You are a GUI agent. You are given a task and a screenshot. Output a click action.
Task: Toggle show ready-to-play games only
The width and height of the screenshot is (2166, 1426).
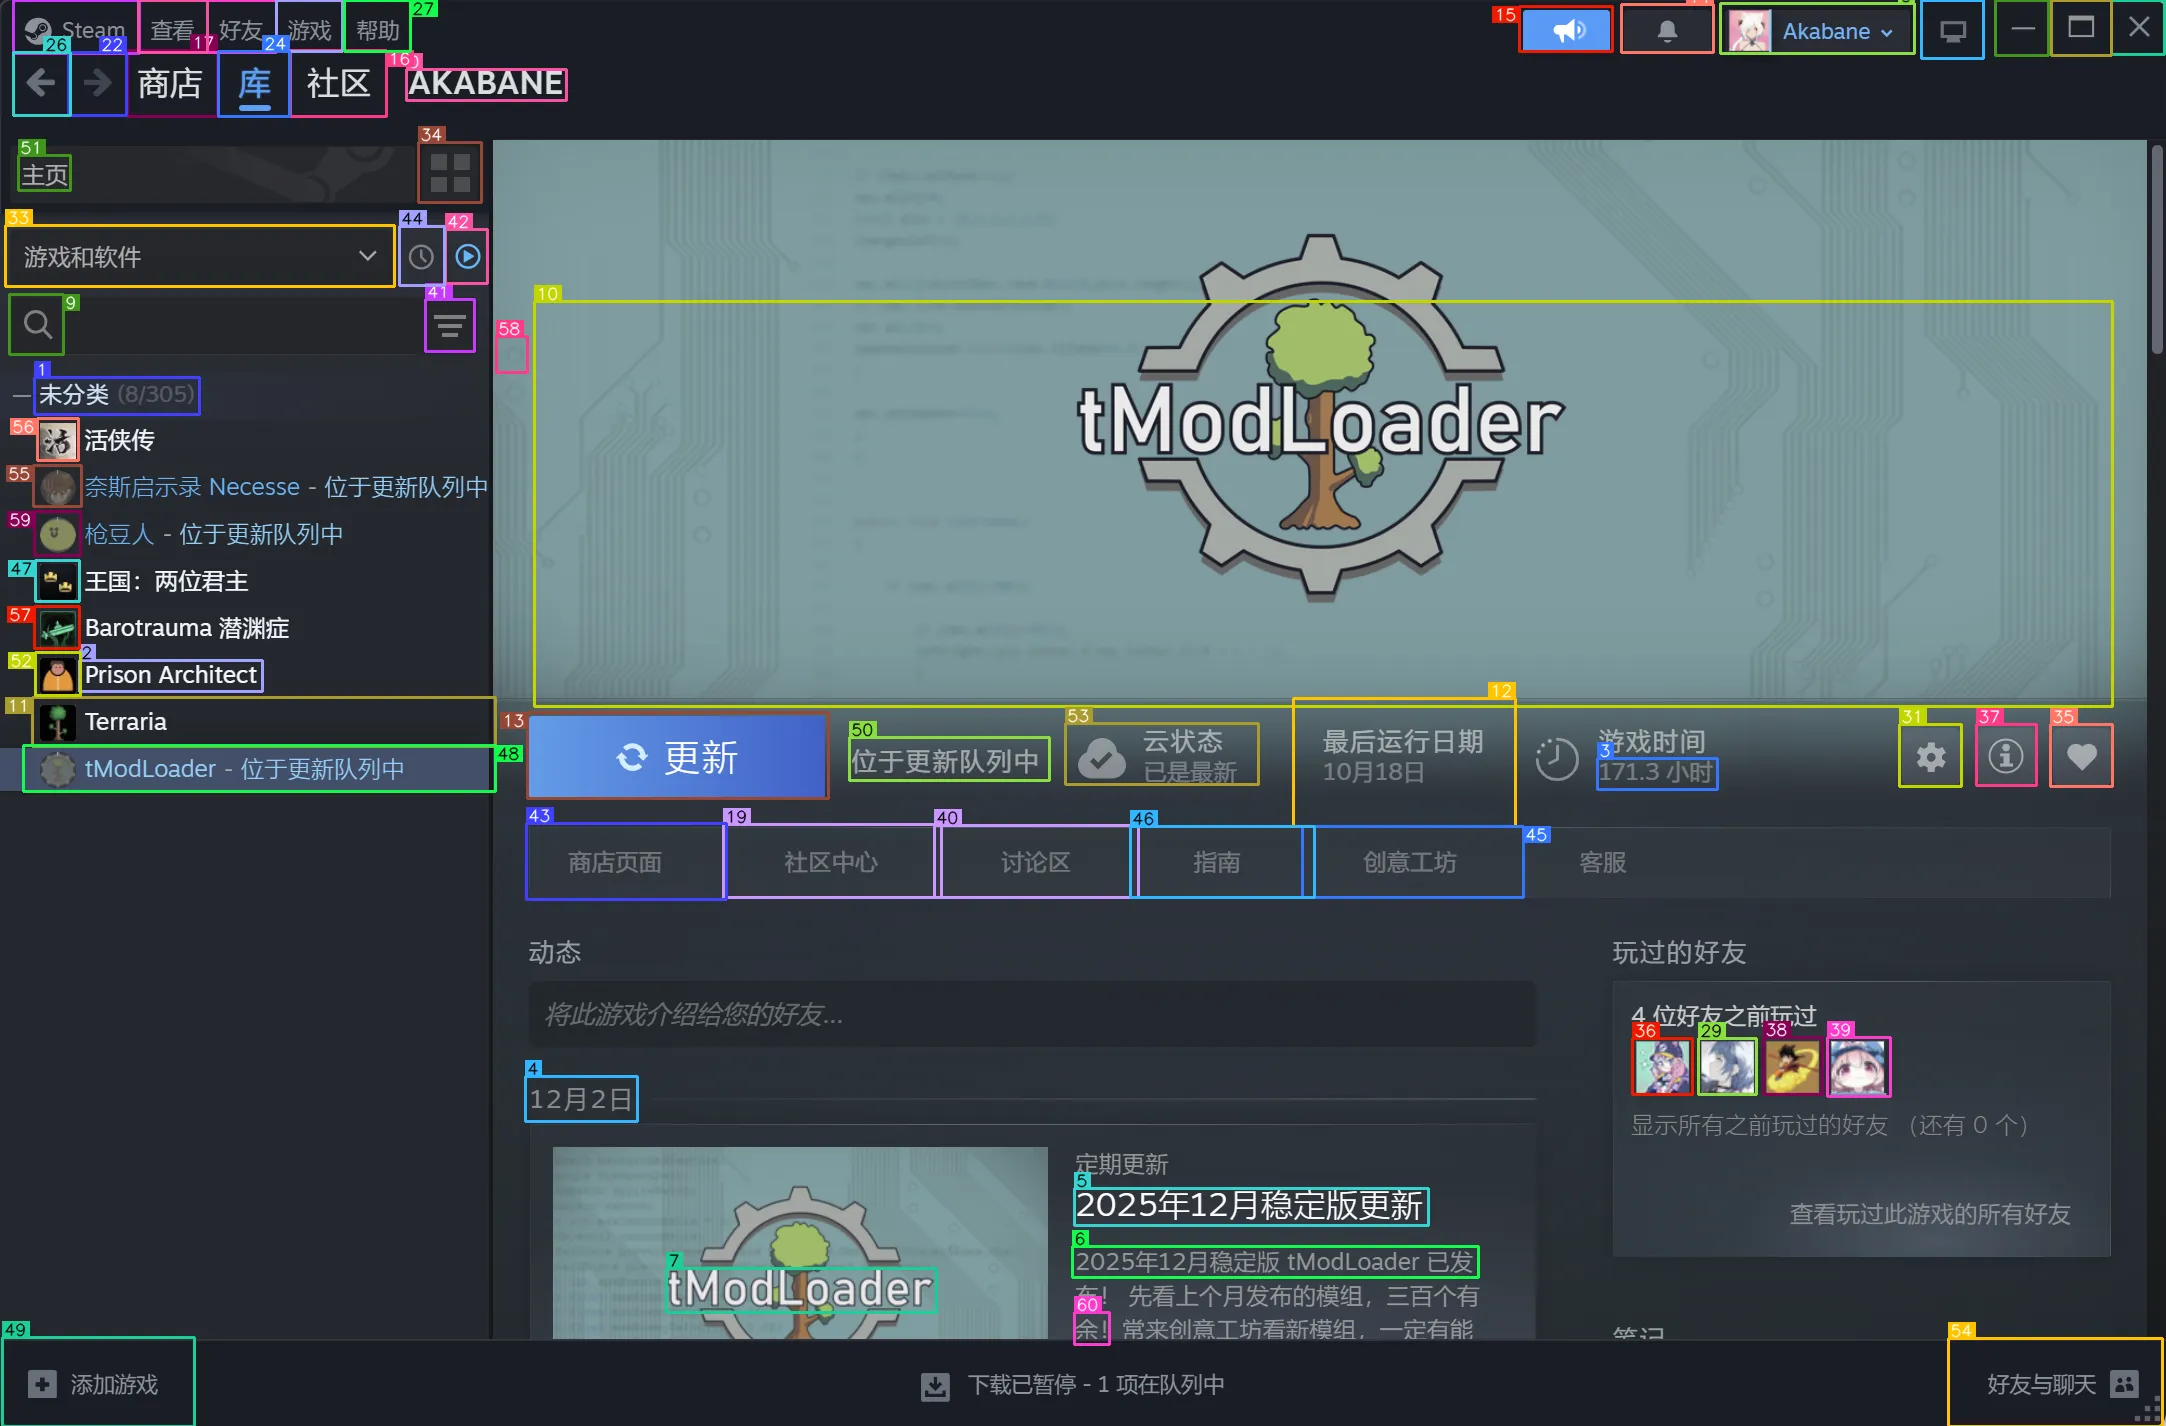[x=467, y=257]
